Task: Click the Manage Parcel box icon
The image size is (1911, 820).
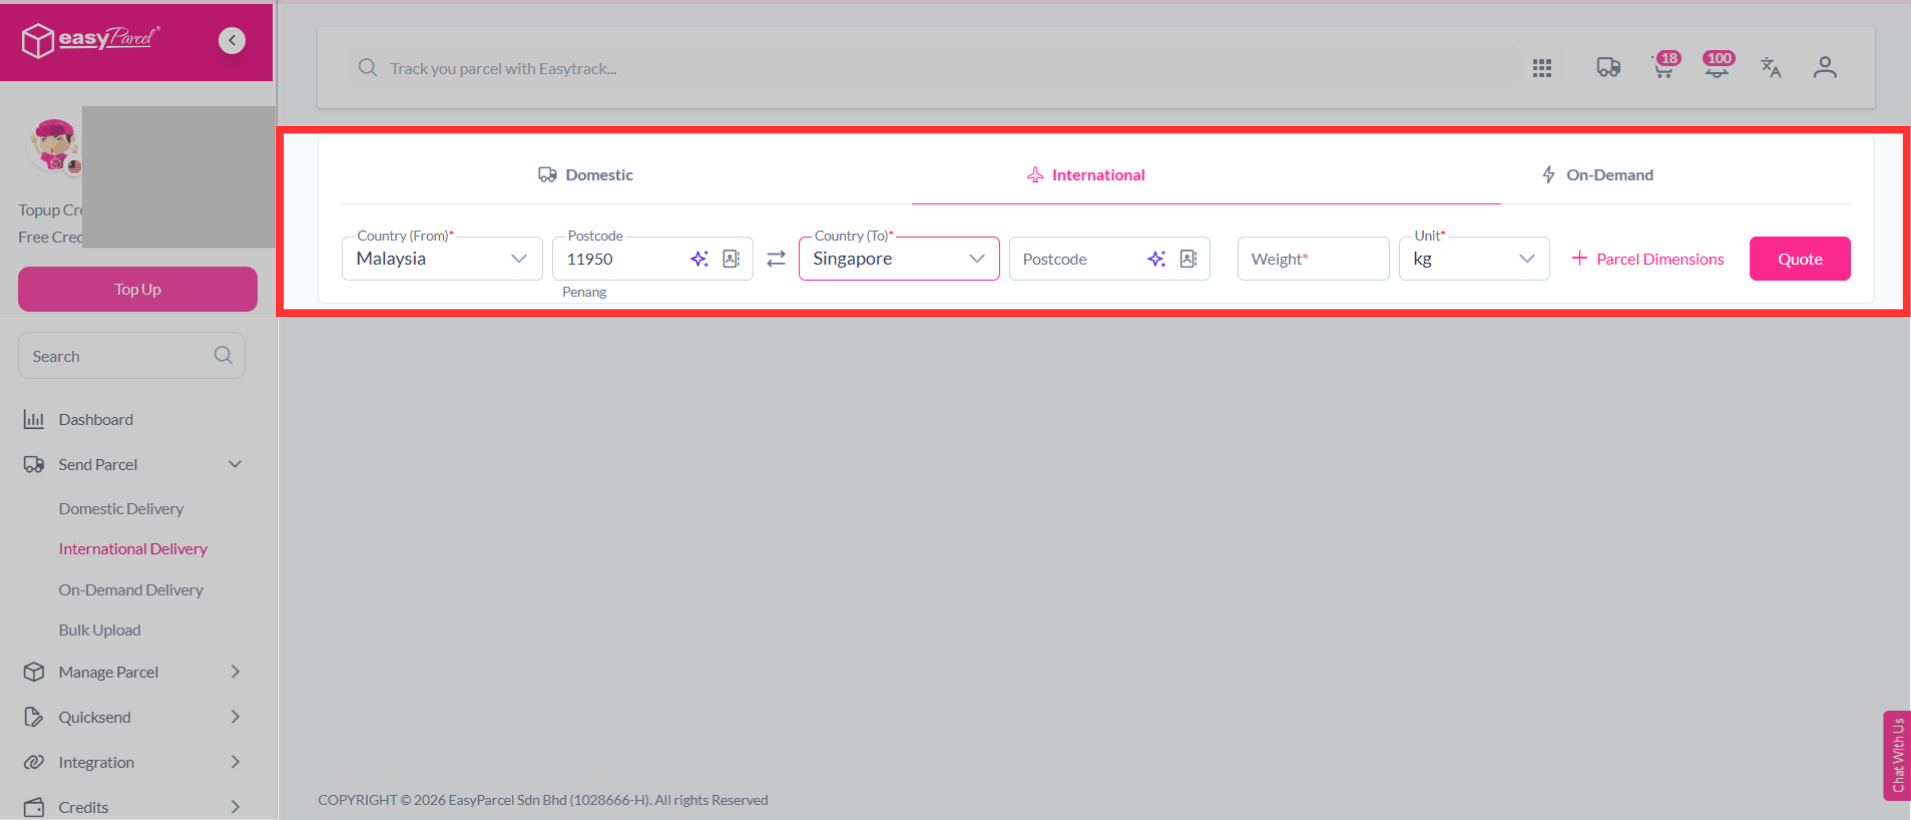Action: click(34, 672)
